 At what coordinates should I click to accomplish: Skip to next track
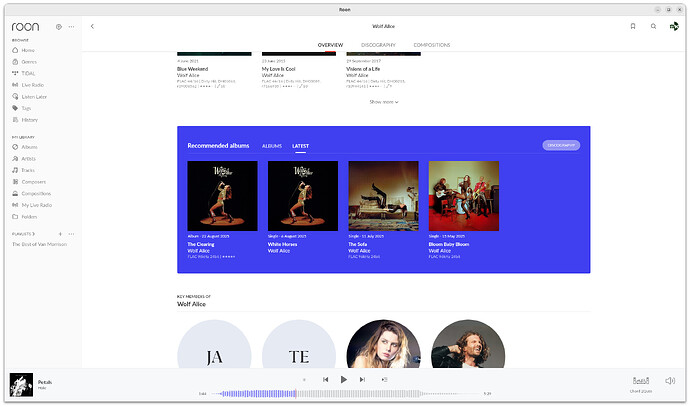pos(362,380)
